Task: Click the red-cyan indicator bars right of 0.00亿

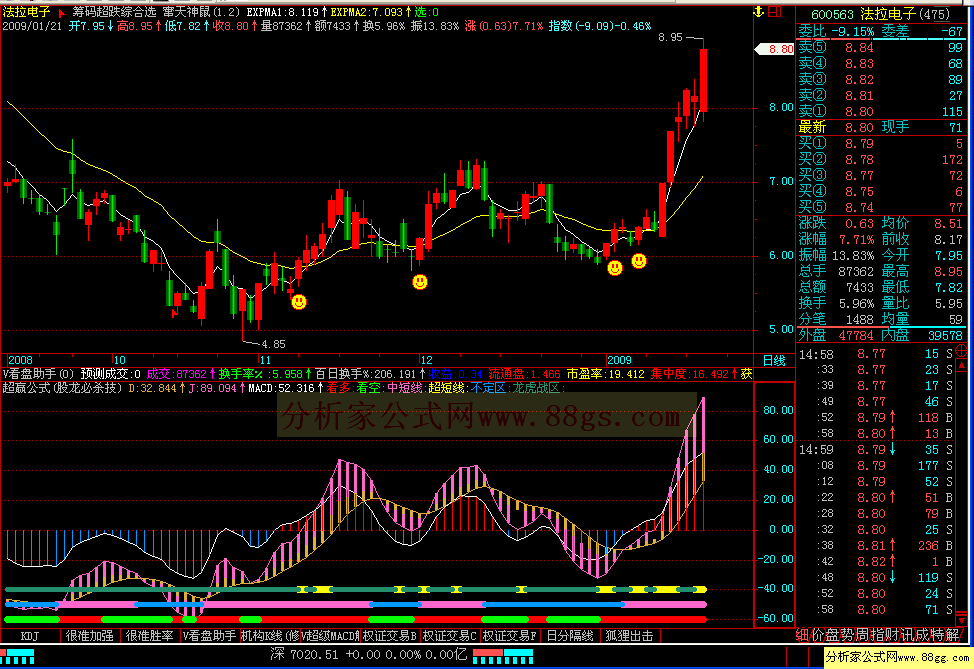Action: tap(503, 656)
